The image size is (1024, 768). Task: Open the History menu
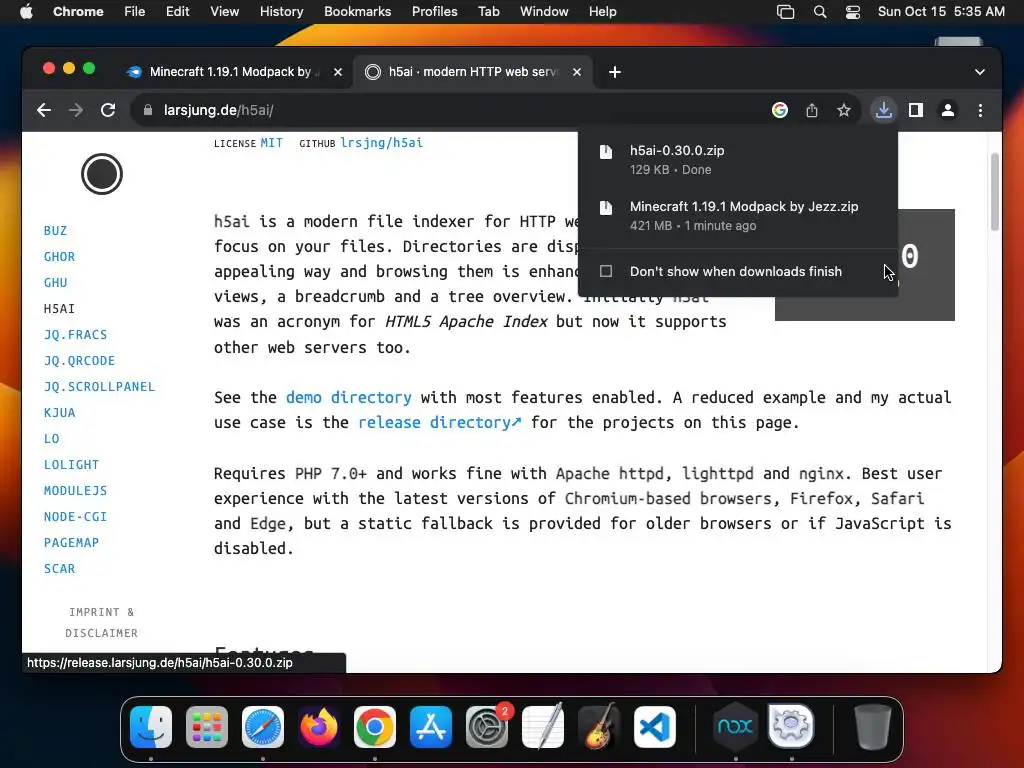281,12
